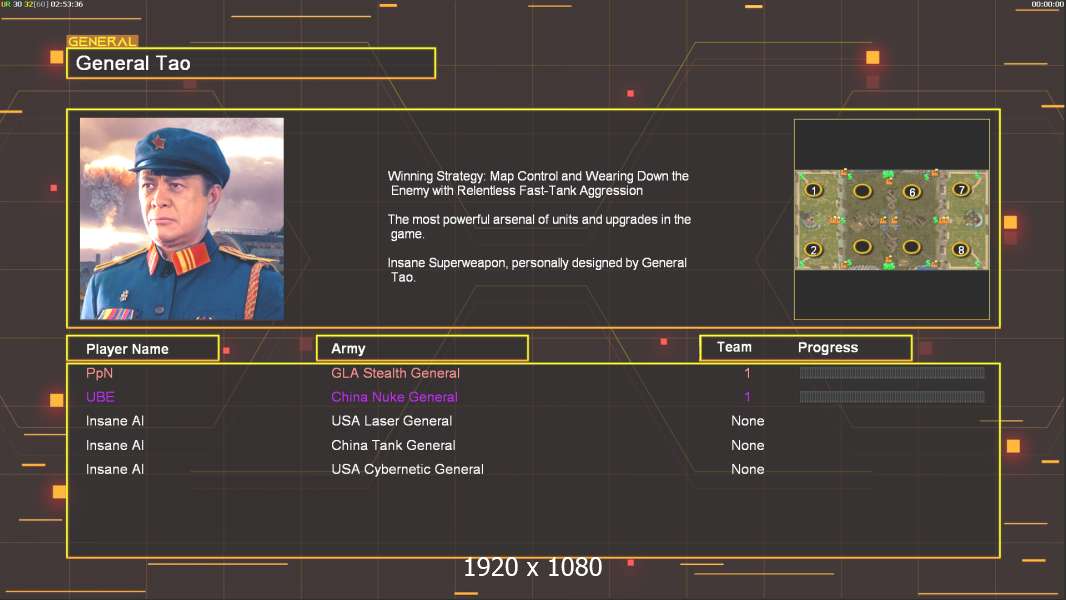Click General Tao's portrait image
The width and height of the screenshot is (1066, 600).
point(182,219)
